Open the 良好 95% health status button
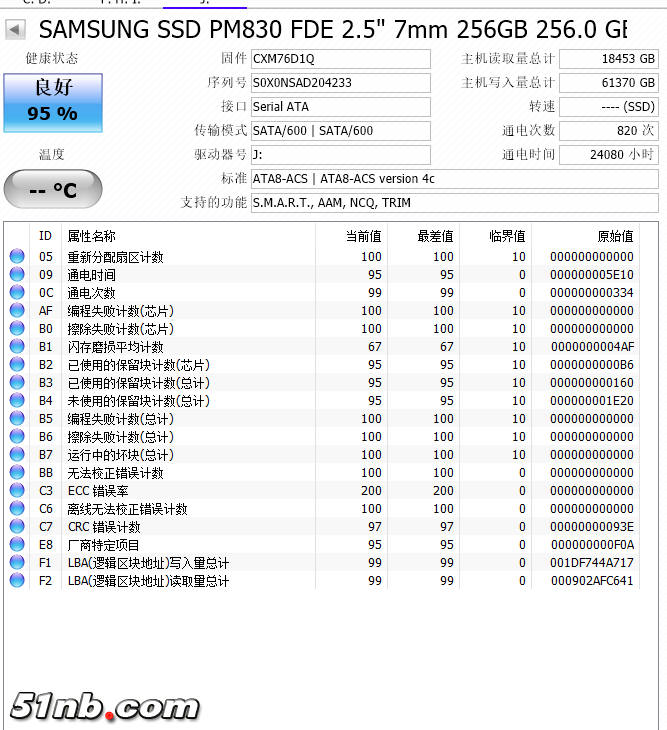Viewport: 667px width, 730px height. (x=53, y=102)
